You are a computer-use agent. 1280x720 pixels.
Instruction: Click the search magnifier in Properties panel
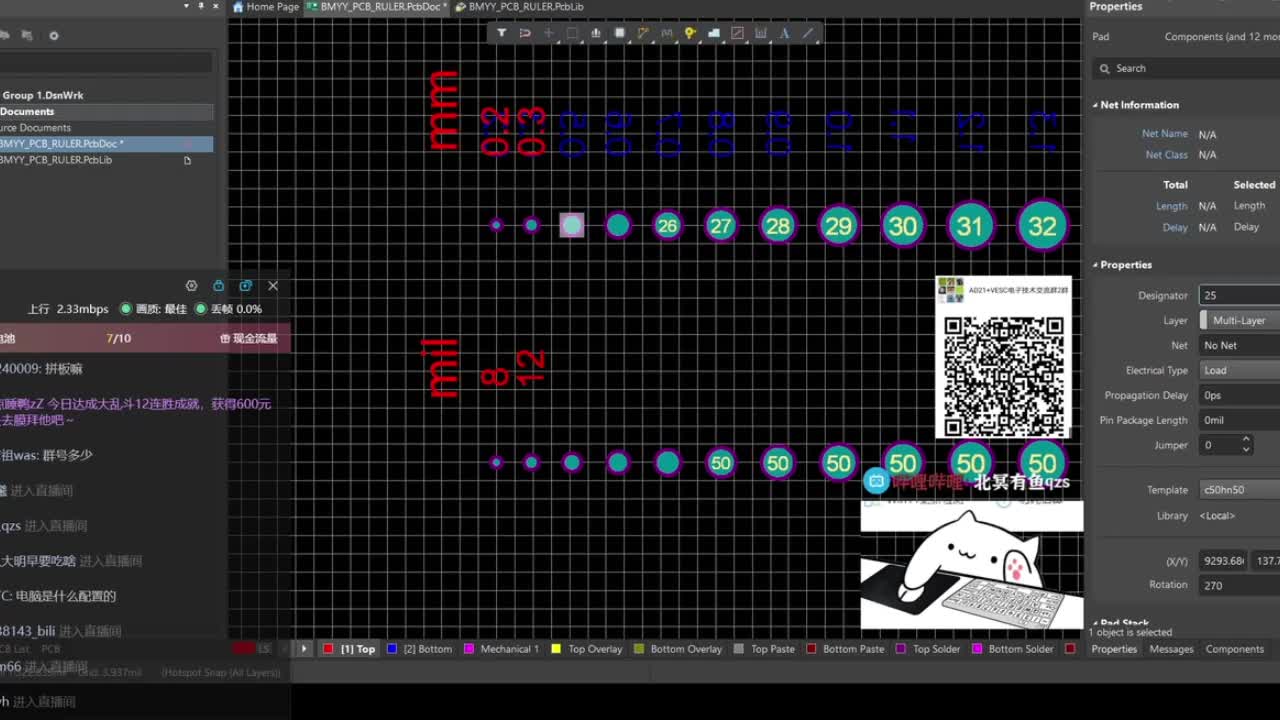(x=1105, y=68)
